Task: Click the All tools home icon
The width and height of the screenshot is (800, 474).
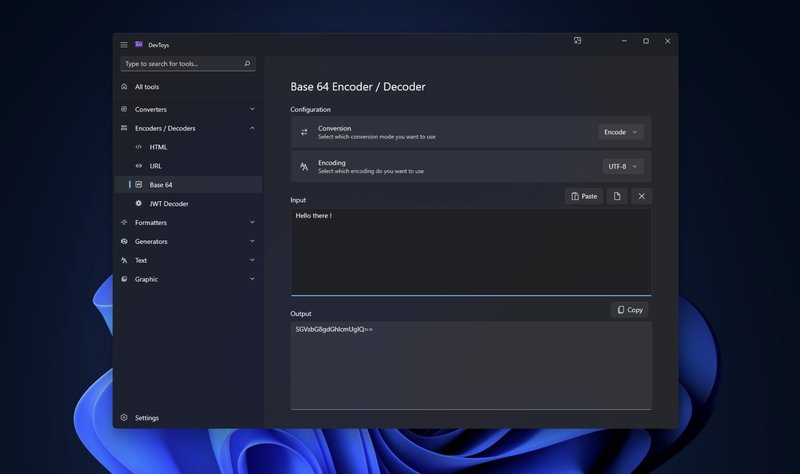Action: (x=124, y=87)
